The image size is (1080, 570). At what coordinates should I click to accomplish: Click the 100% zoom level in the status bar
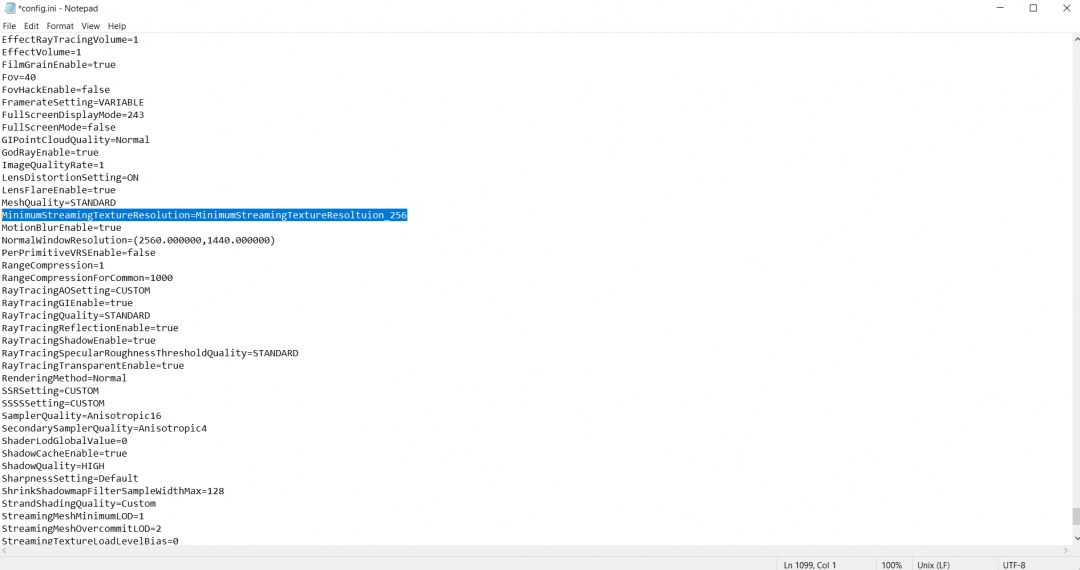click(x=891, y=565)
